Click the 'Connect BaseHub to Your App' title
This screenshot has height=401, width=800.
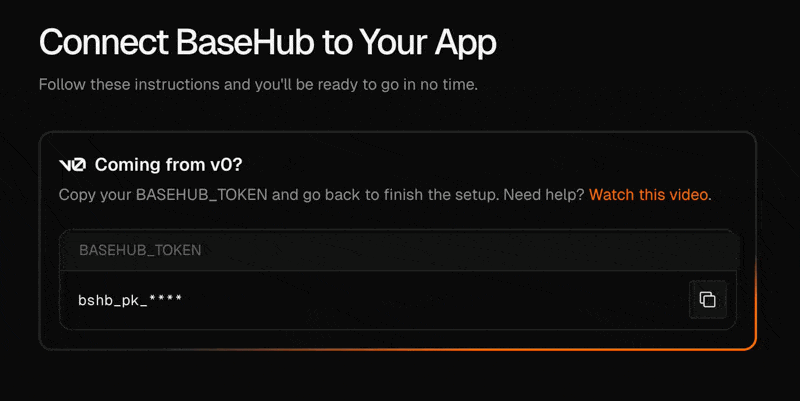click(267, 42)
